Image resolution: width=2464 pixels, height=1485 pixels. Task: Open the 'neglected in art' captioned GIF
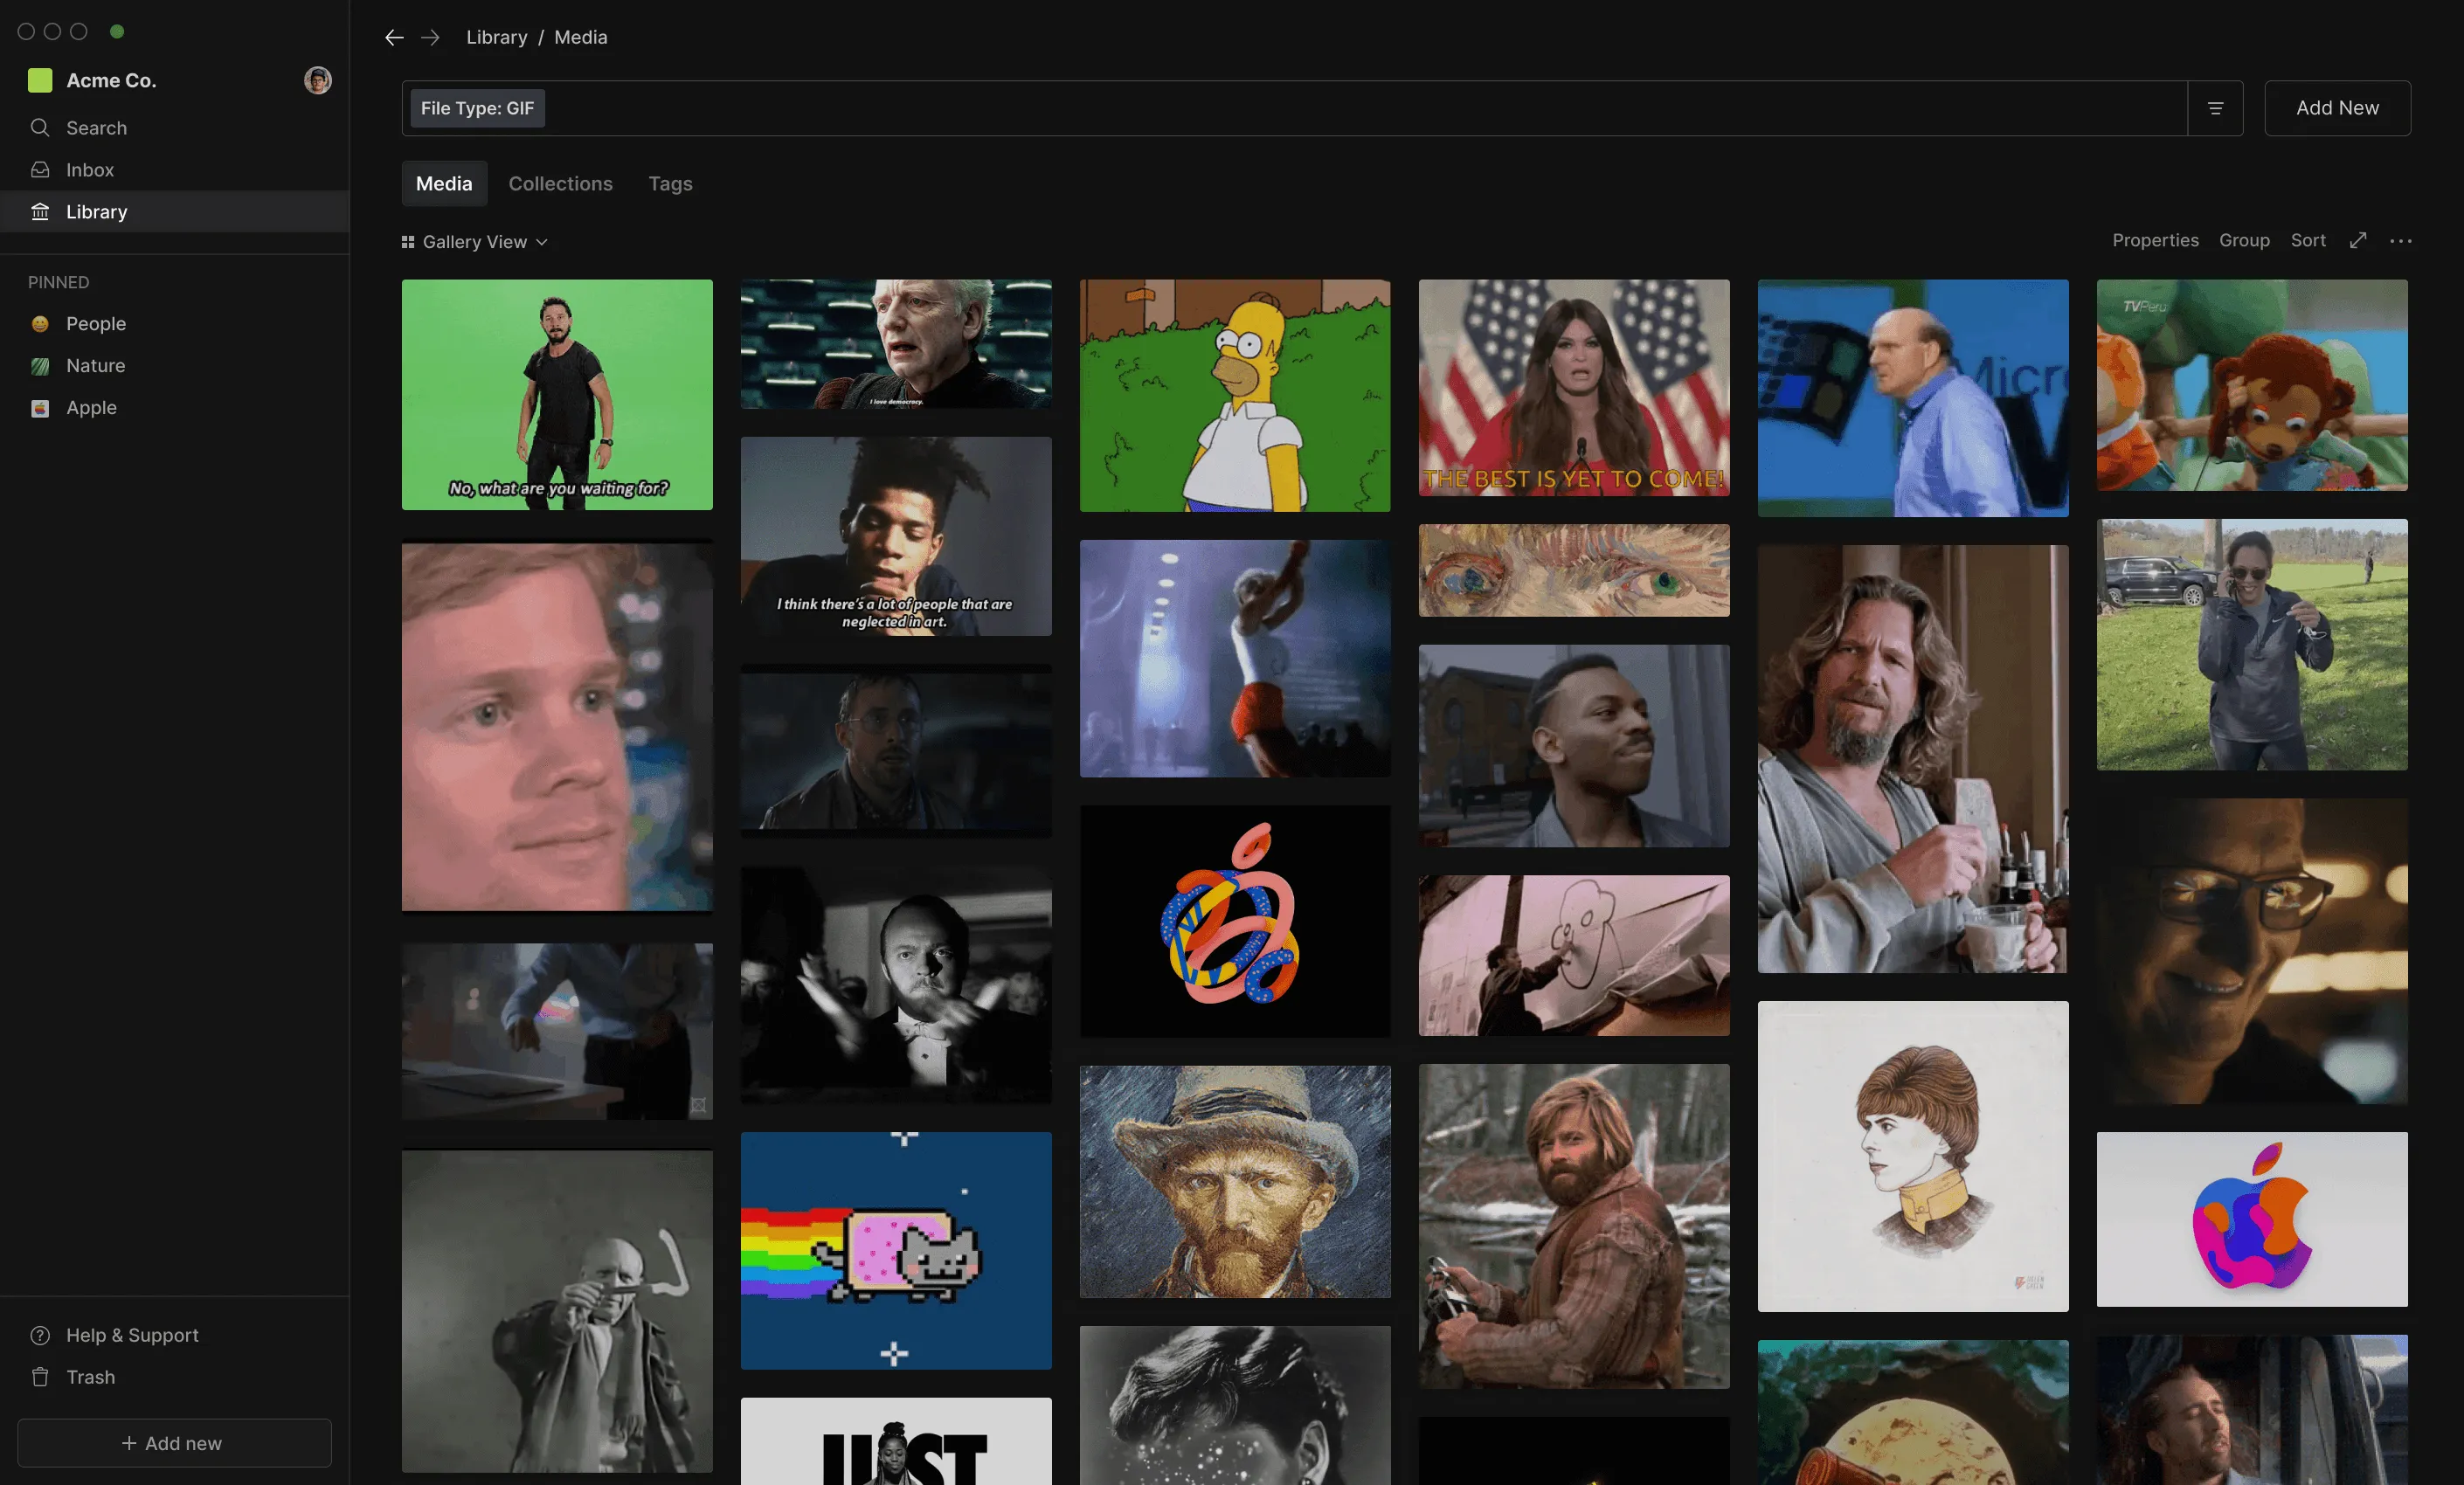pos(896,536)
